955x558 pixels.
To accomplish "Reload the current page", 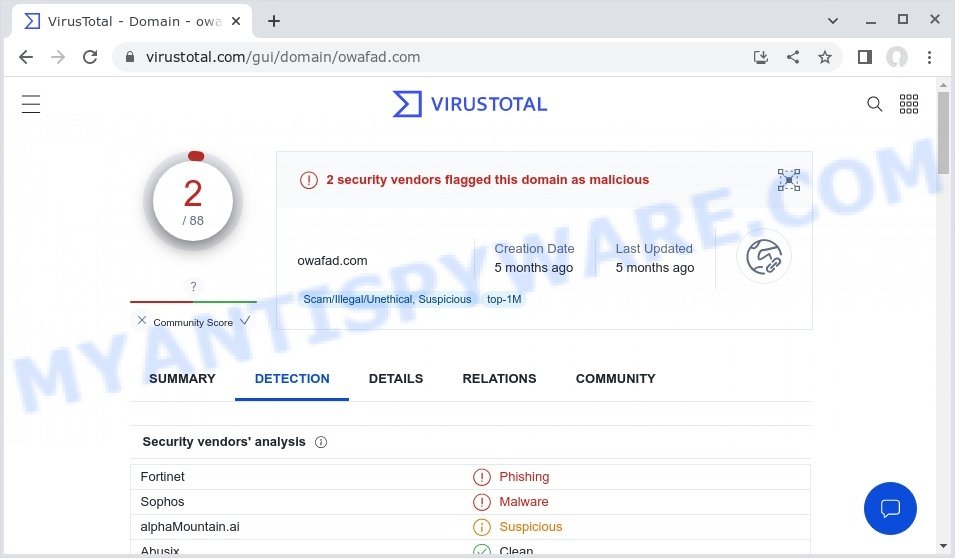I will point(90,57).
